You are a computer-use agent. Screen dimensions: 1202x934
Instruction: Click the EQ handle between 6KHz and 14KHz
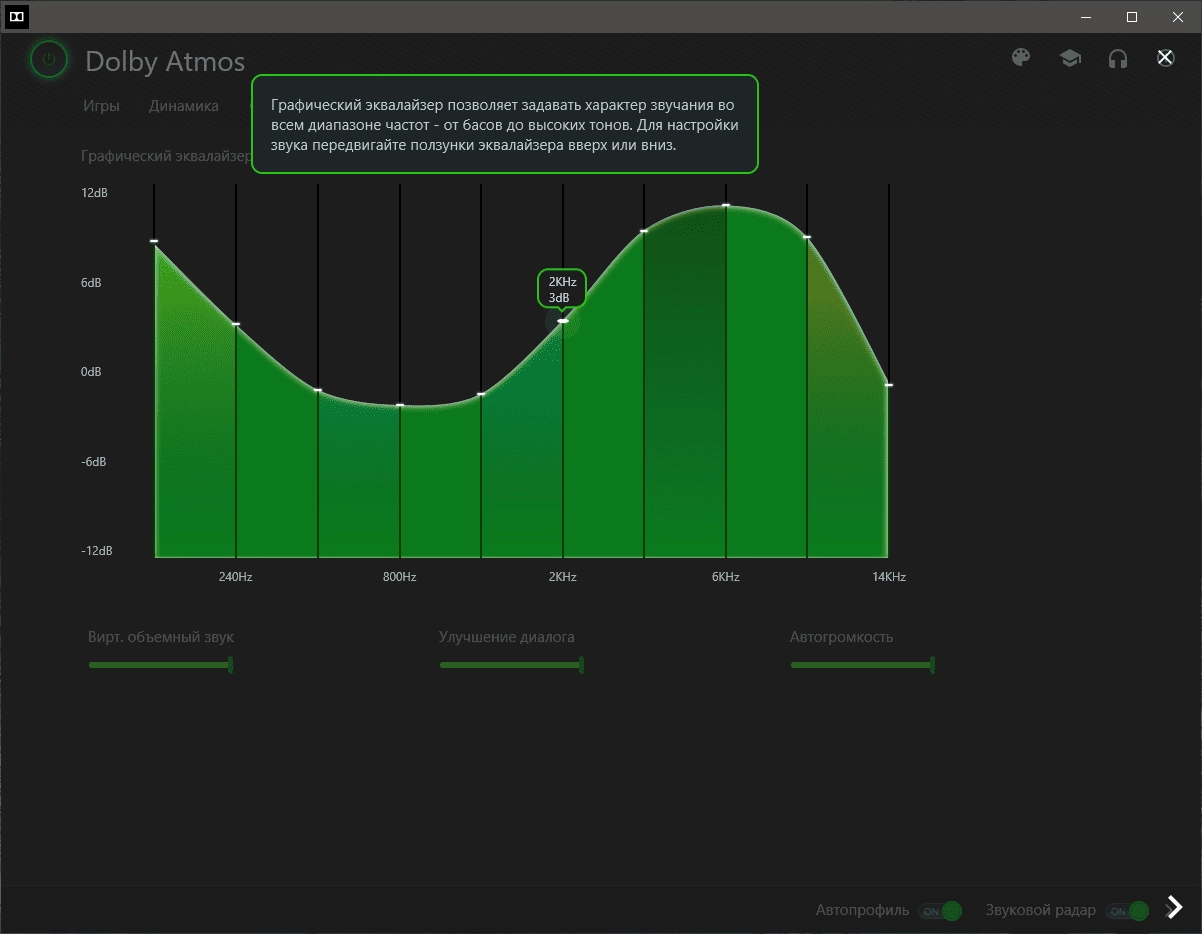click(x=807, y=237)
